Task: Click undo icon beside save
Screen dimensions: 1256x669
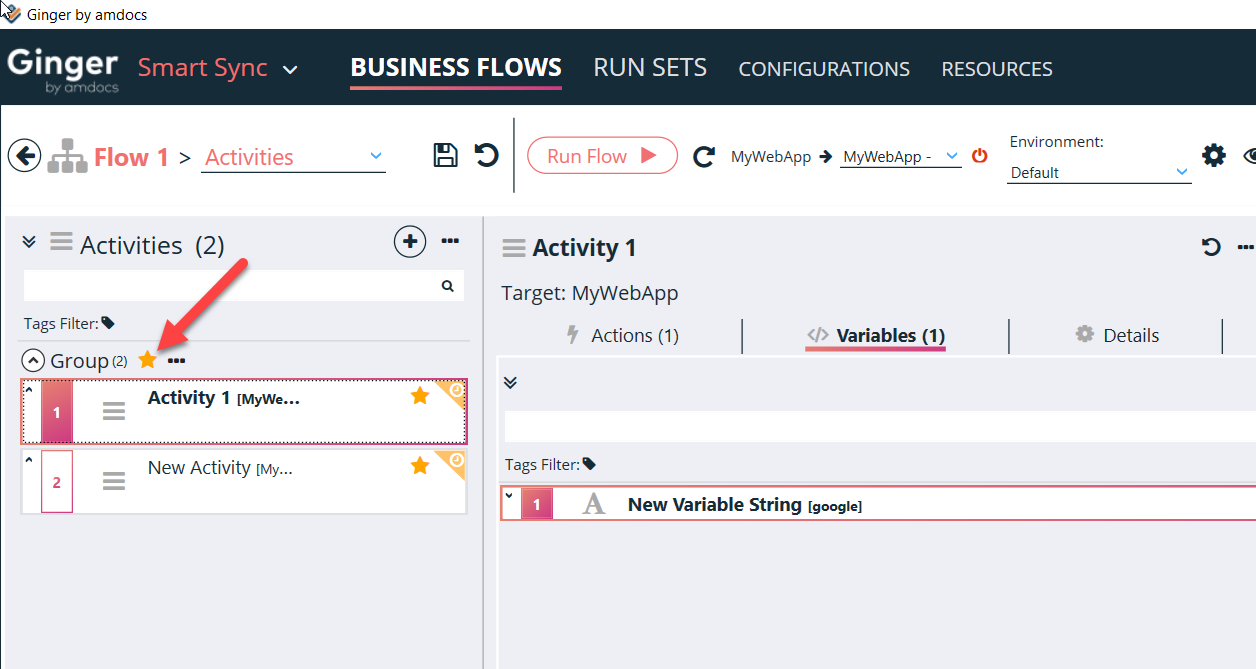Action: coord(487,155)
